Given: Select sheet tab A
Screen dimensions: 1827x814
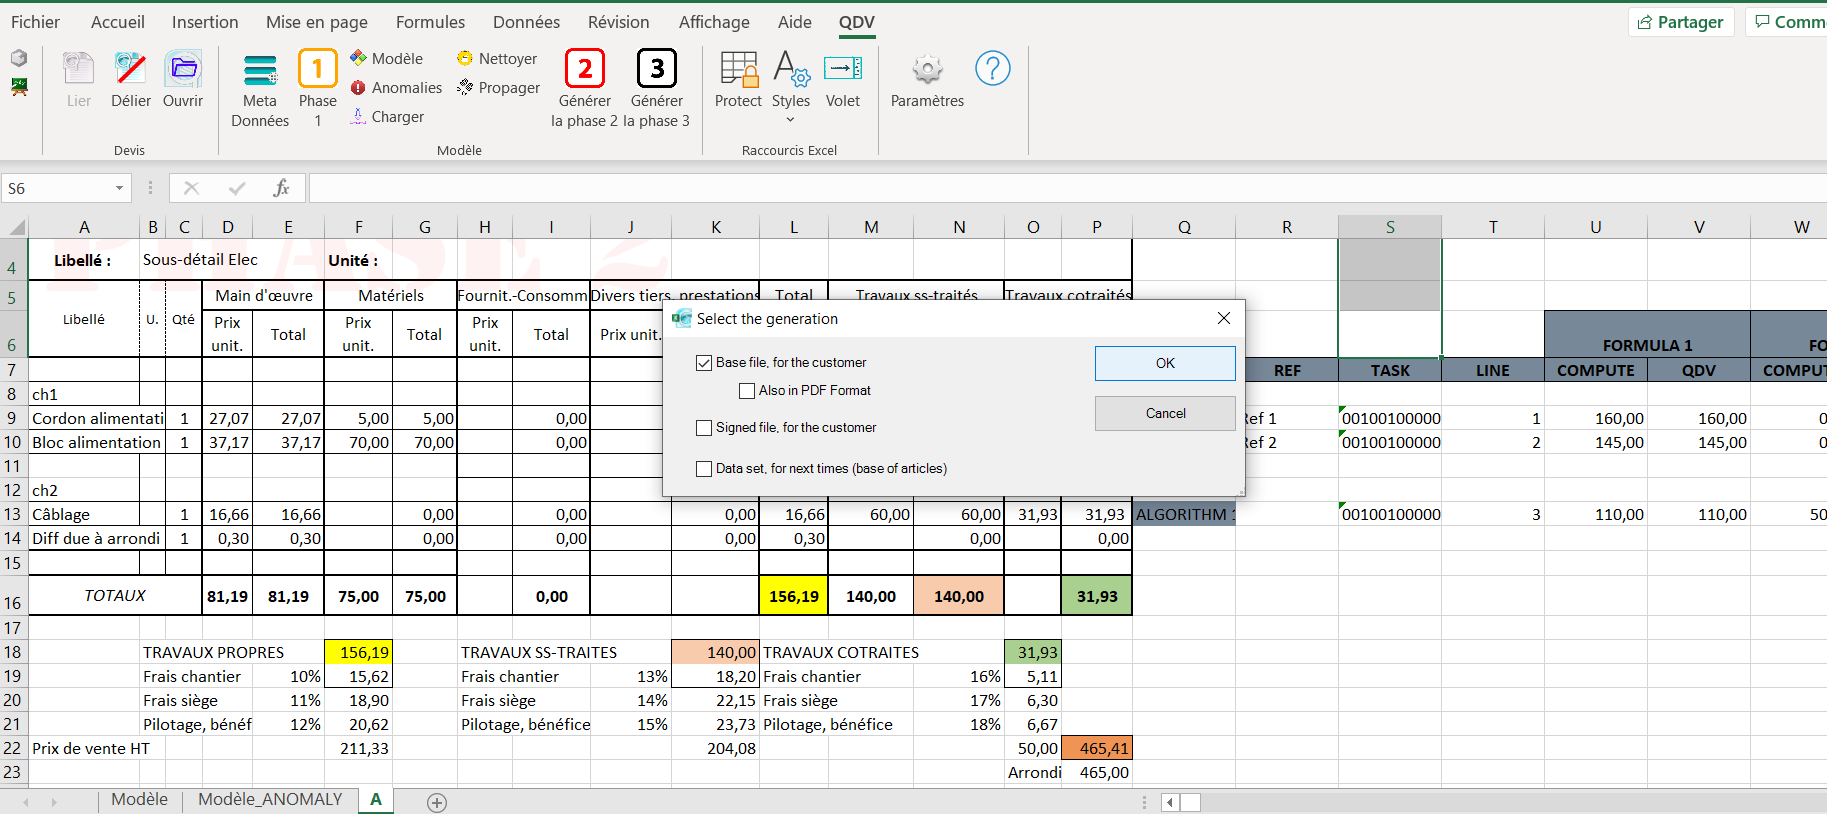Looking at the screenshot, I should [x=376, y=800].
